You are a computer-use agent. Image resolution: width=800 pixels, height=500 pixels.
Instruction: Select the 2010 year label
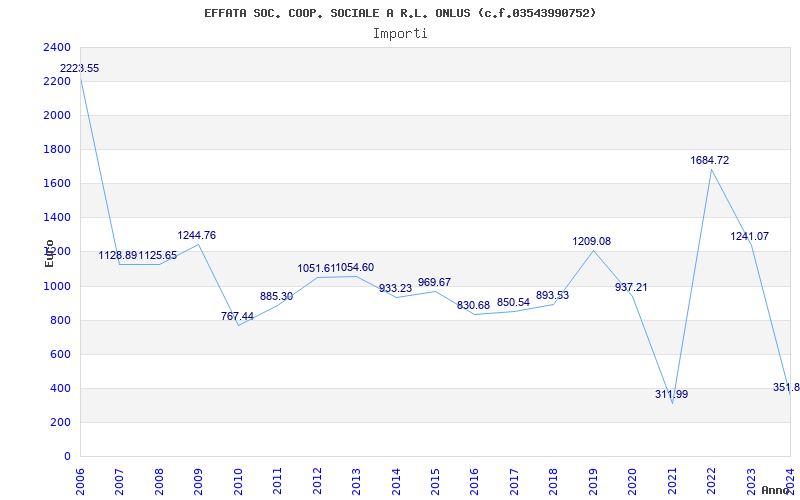pos(238,482)
